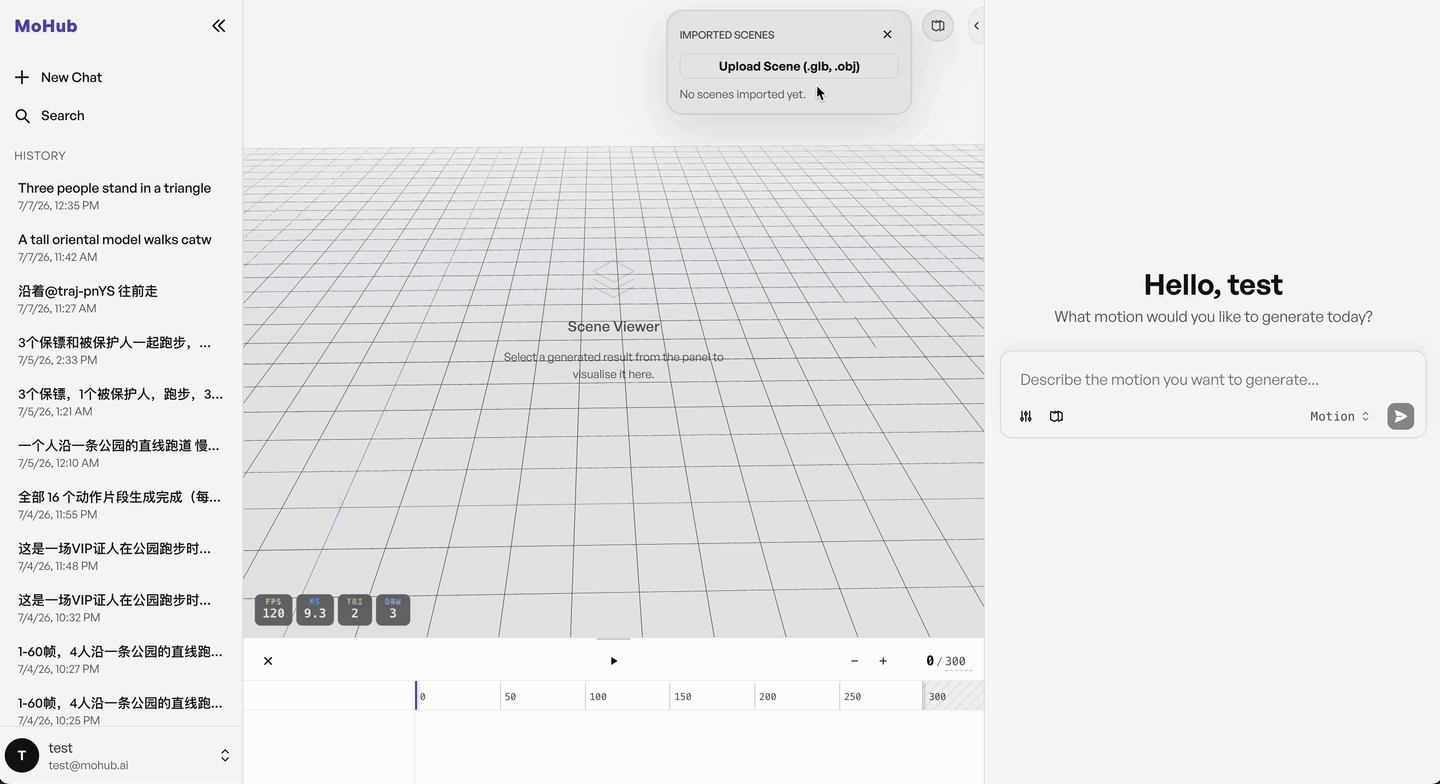This screenshot has height=784, width=1440.
Task: Close the timeline with X icon
Action: point(268,661)
